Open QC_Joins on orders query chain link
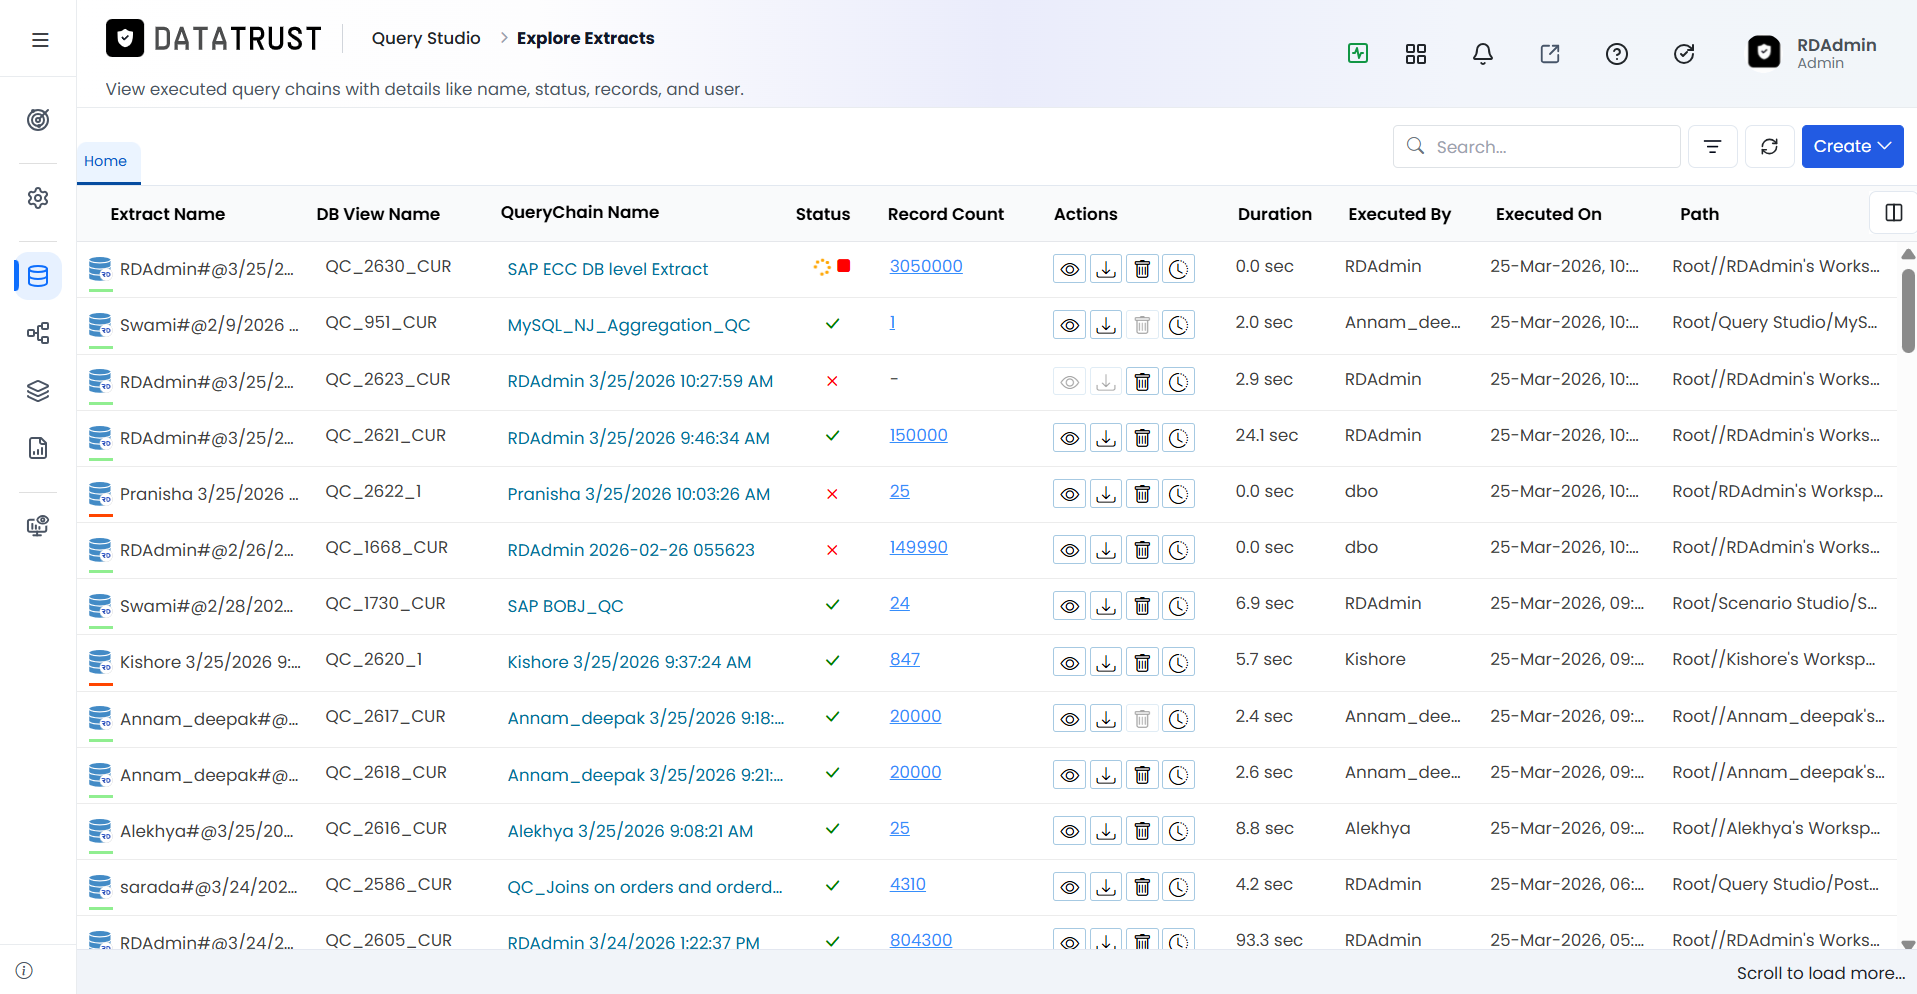The width and height of the screenshot is (1917, 994). coord(645,887)
